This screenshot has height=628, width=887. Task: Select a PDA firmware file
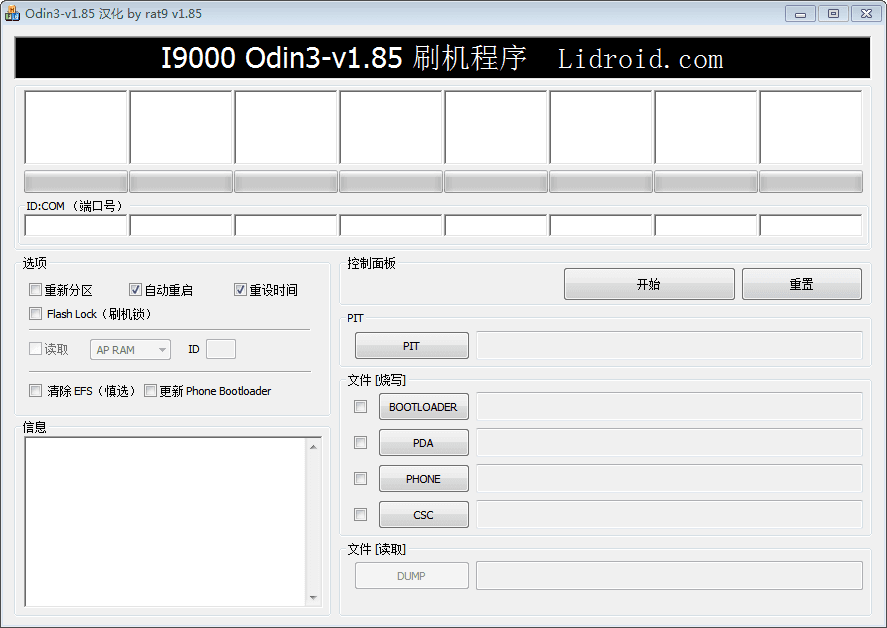[x=423, y=443]
